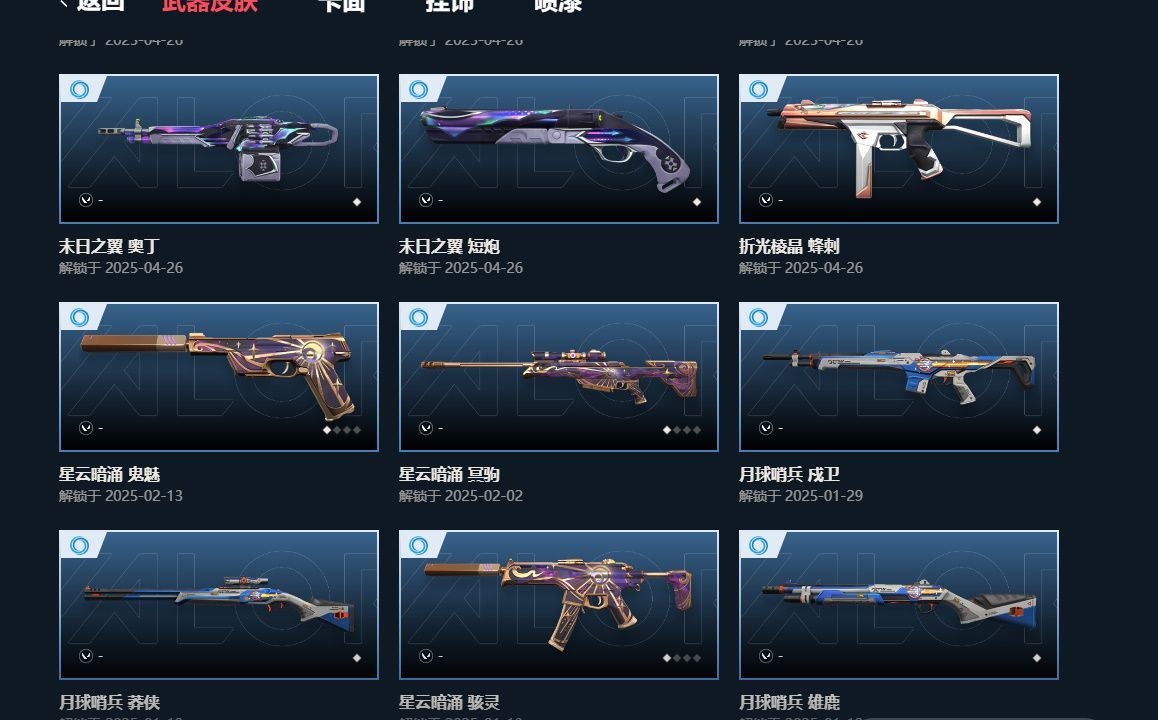The image size is (1158, 720).
Task: Click the four-diamond level indicator on 星云暗涌 冥驹 card
Action: tap(682, 430)
